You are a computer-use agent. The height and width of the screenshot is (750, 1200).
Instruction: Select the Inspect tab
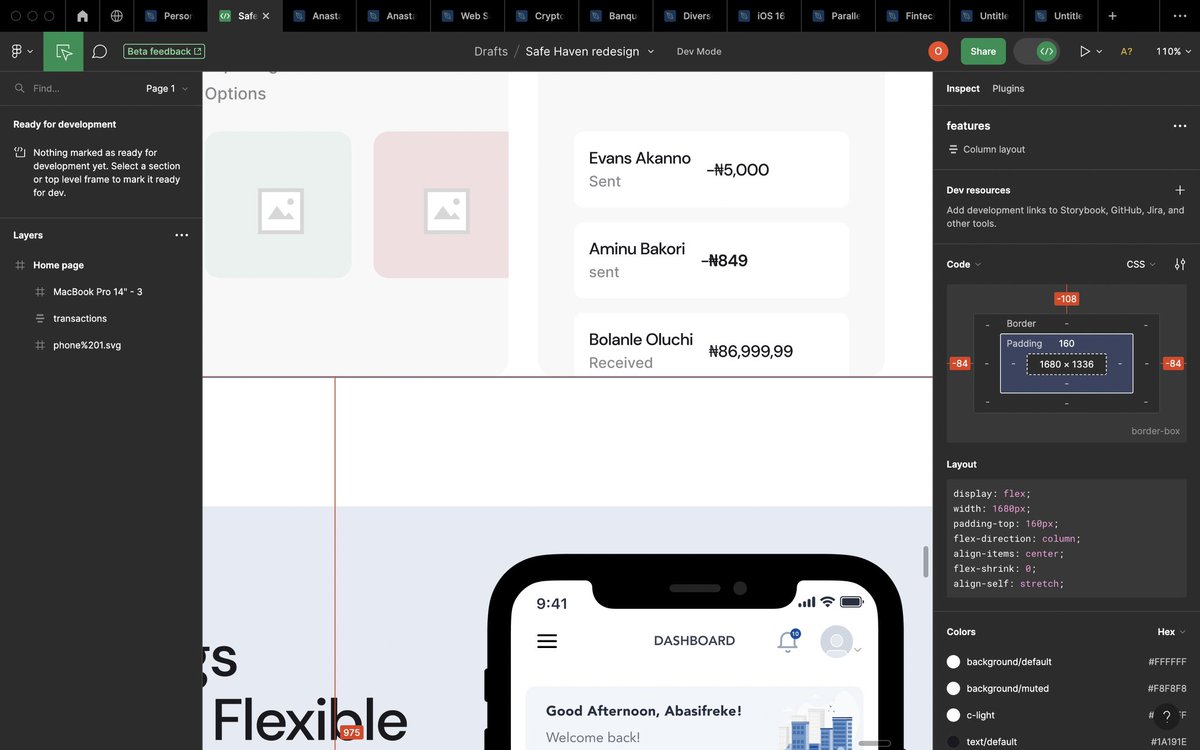[x=962, y=88]
